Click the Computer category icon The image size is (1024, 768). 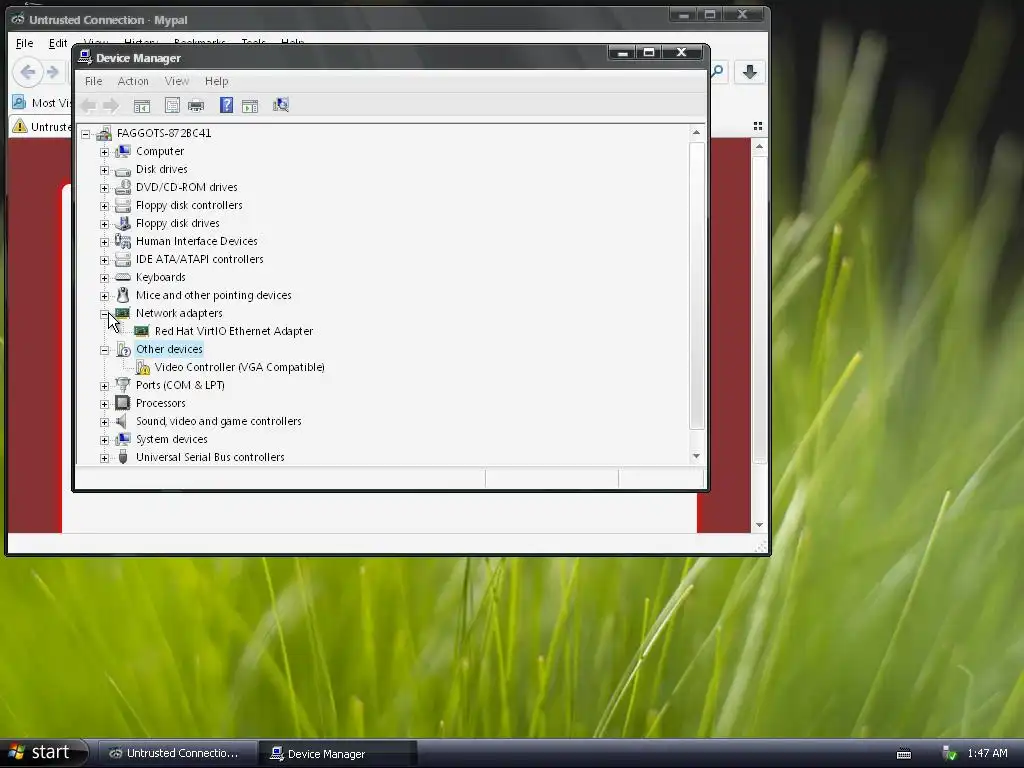pyautogui.click(x=123, y=152)
